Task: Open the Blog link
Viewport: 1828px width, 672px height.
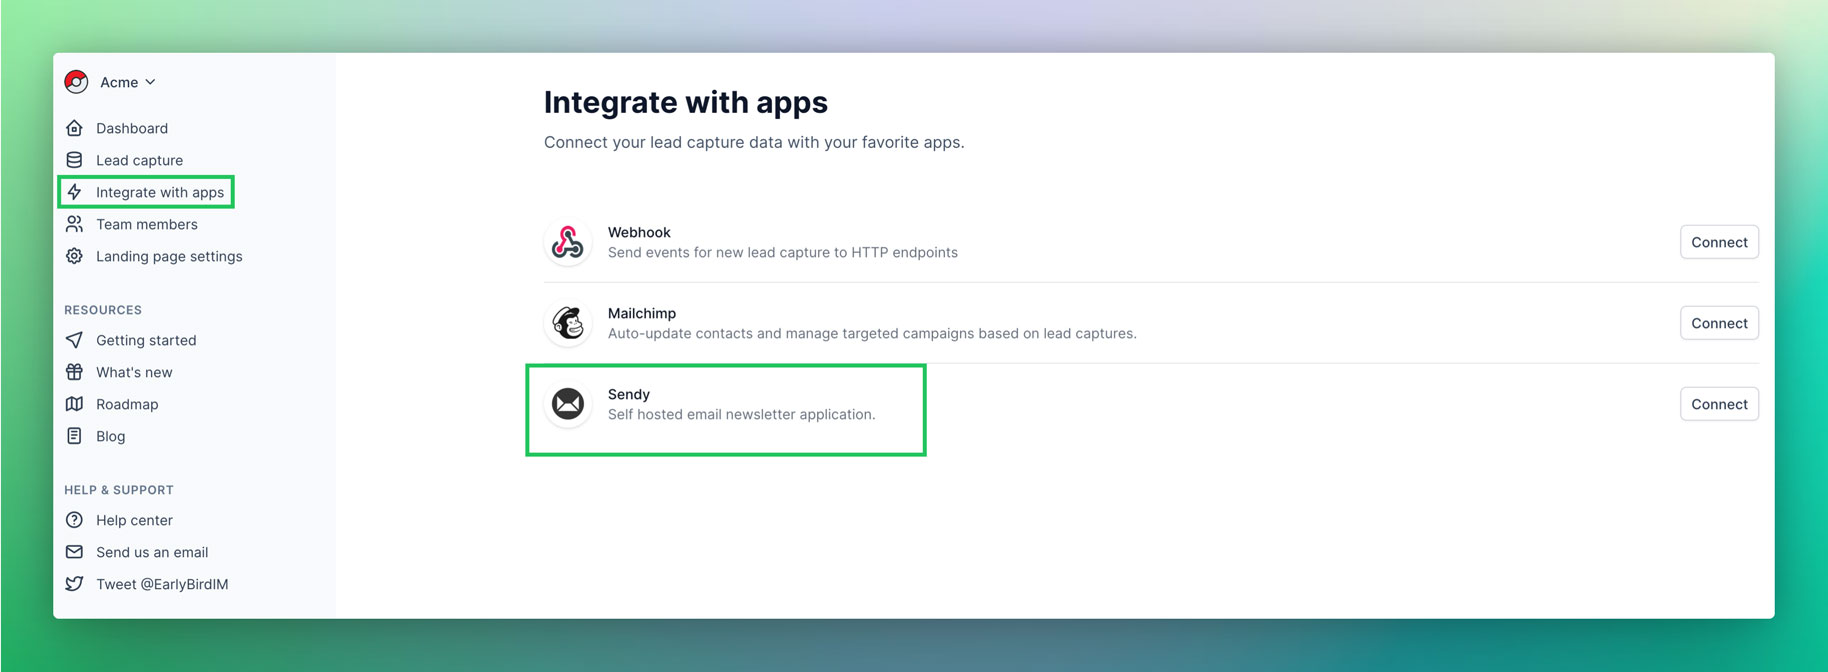Action: coord(110,436)
